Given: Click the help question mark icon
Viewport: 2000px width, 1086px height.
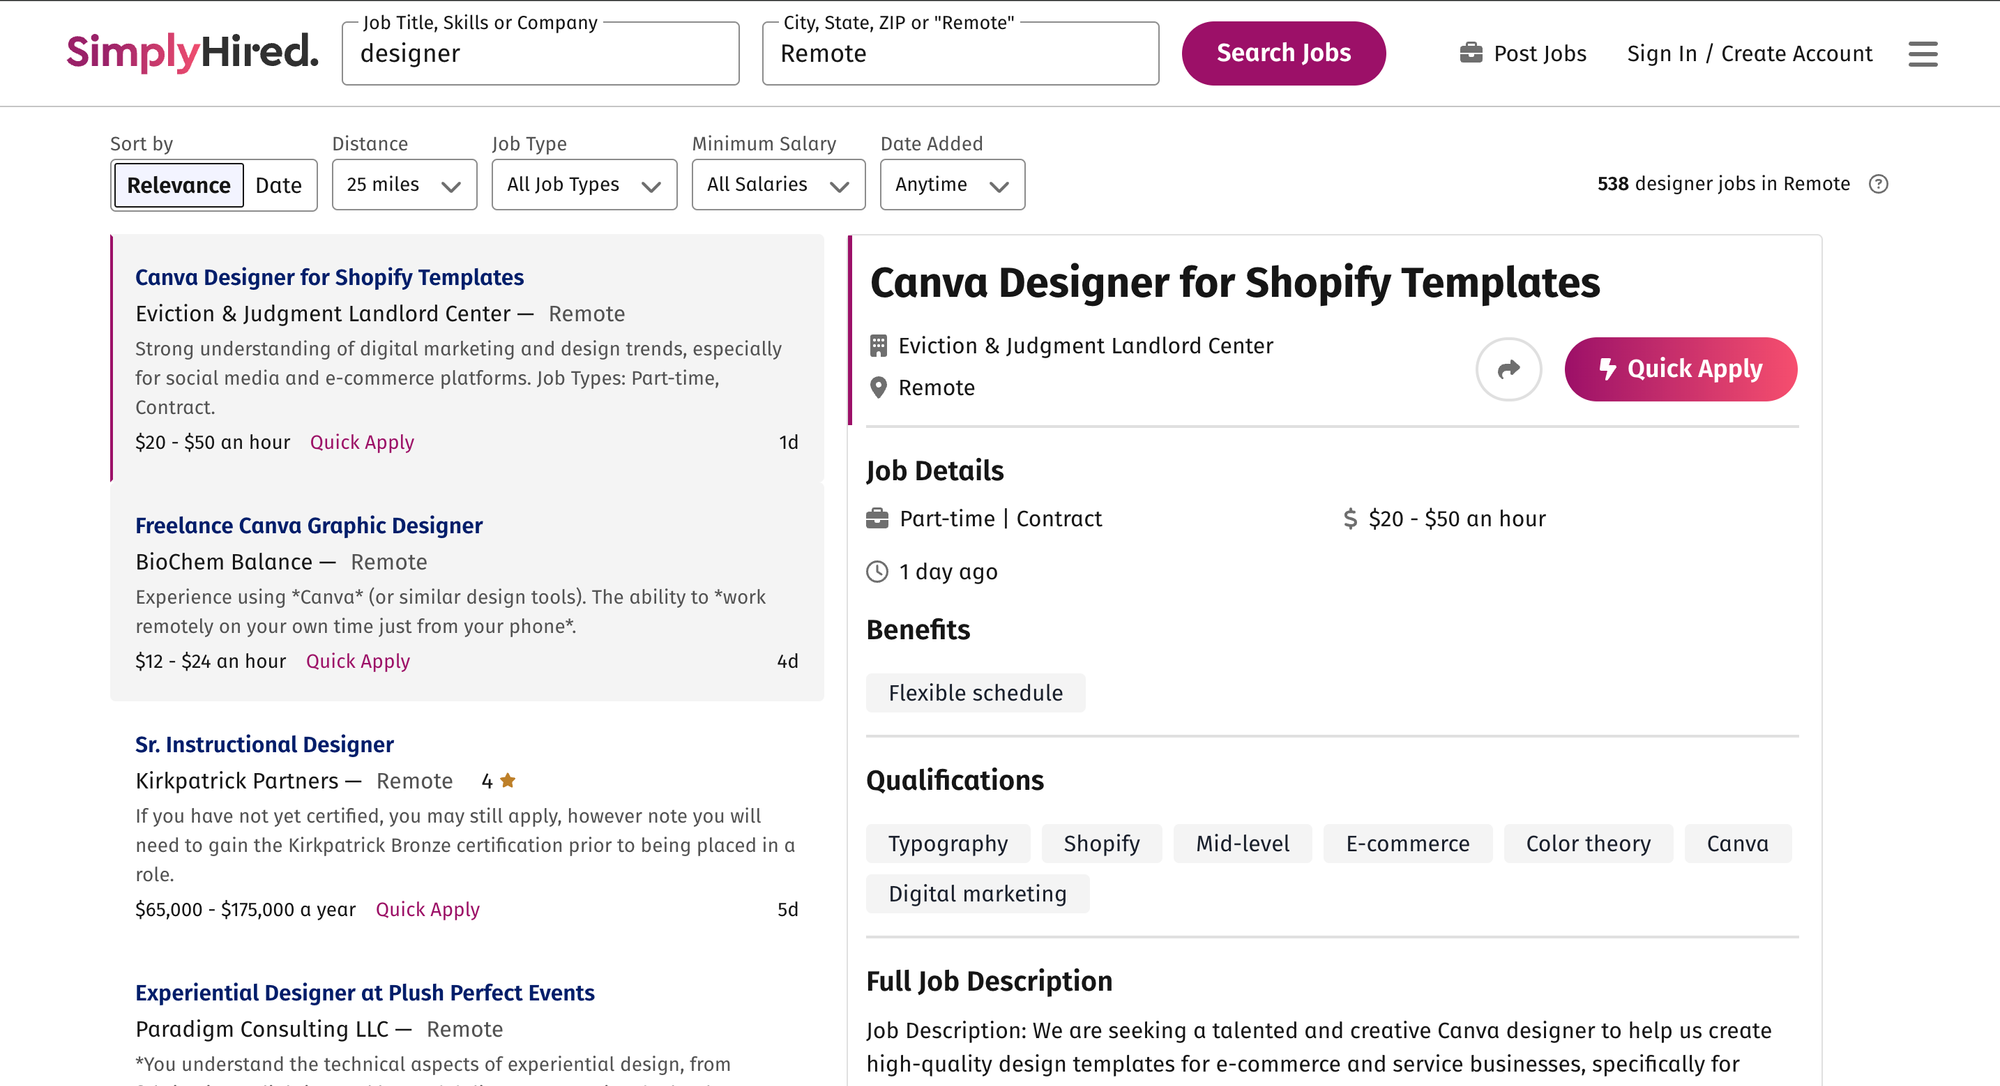Looking at the screenshot, I should tap(1878, 184).
